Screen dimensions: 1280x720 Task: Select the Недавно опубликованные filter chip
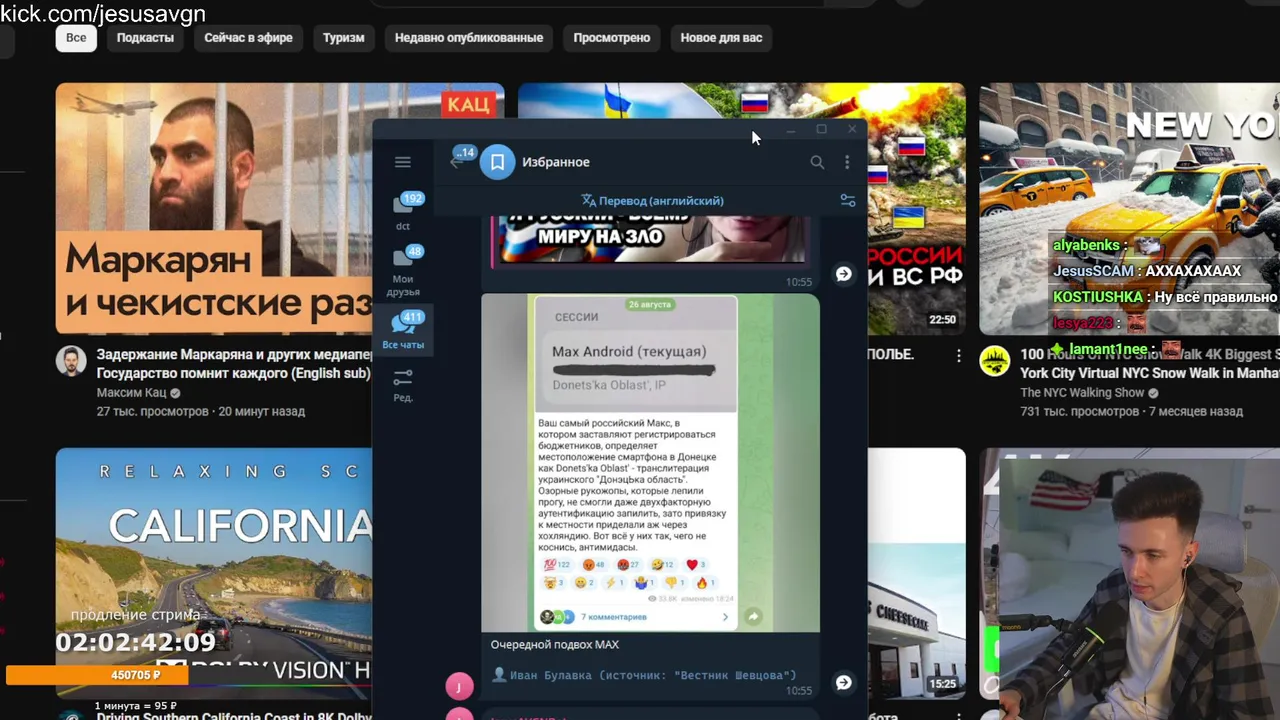click(469, 38)
